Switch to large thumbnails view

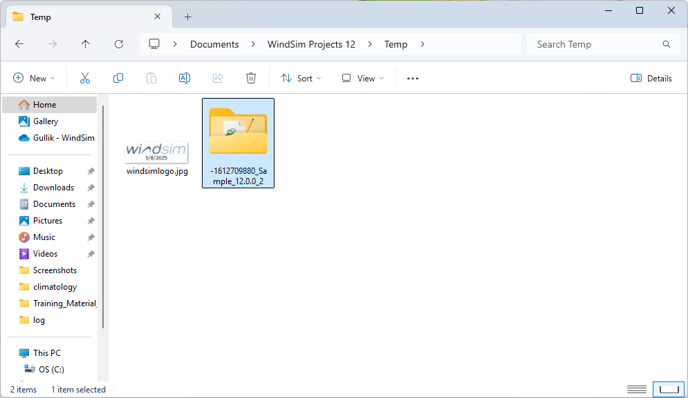click(x=669, y=389)
